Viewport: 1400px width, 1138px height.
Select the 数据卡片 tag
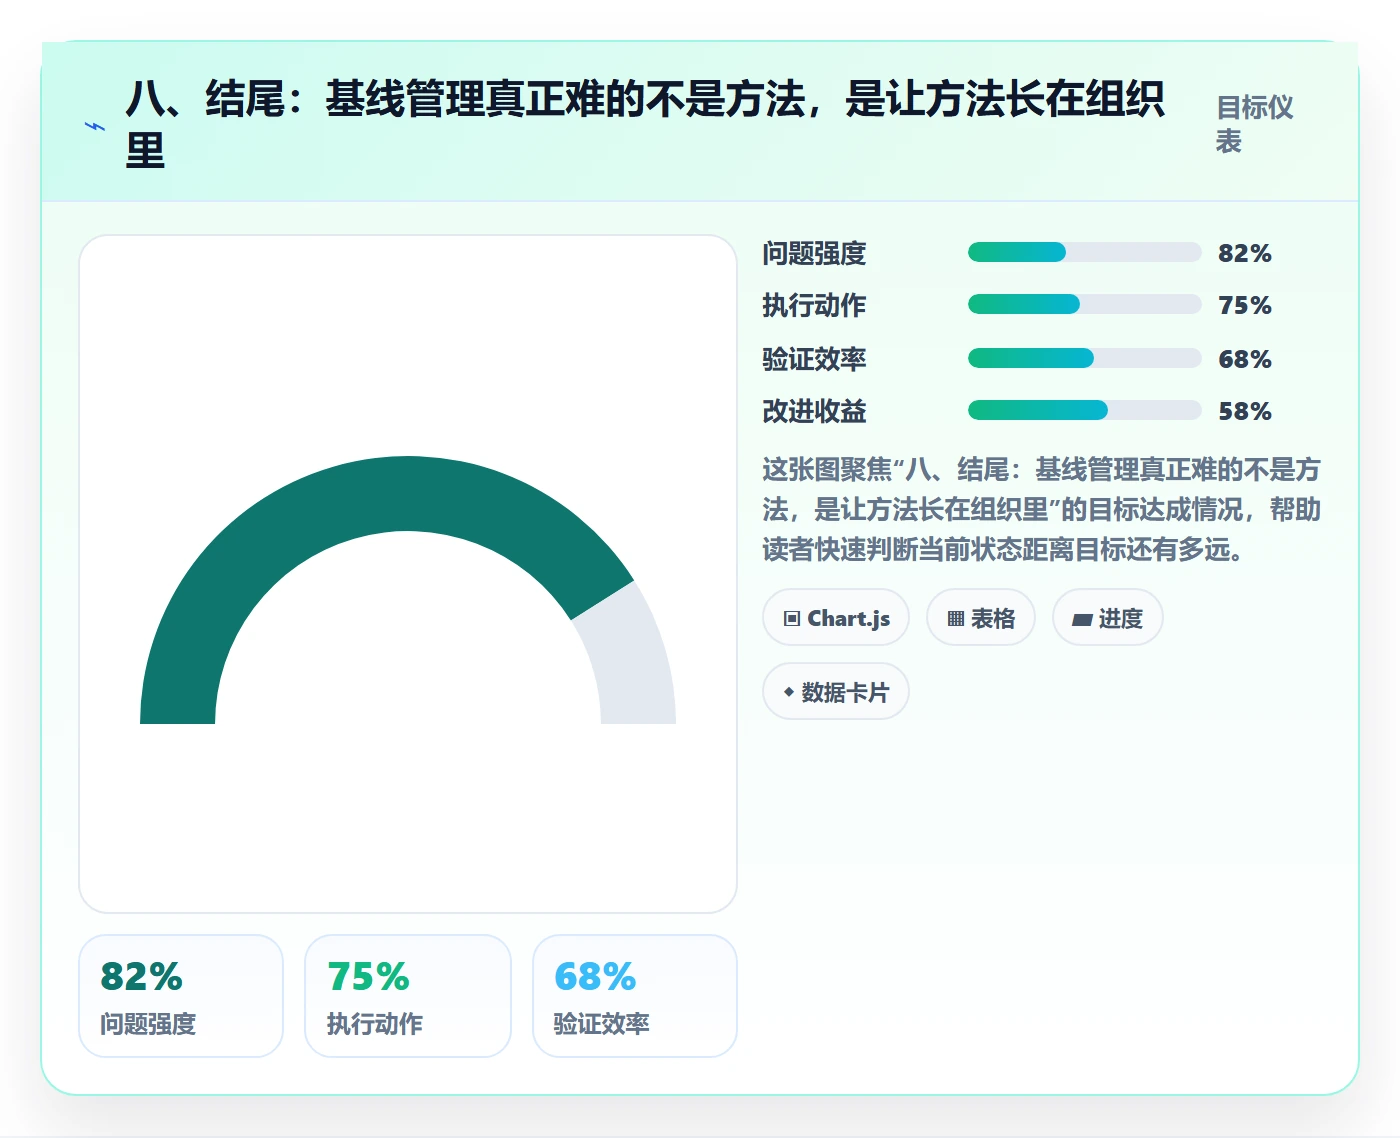[836, 692]
